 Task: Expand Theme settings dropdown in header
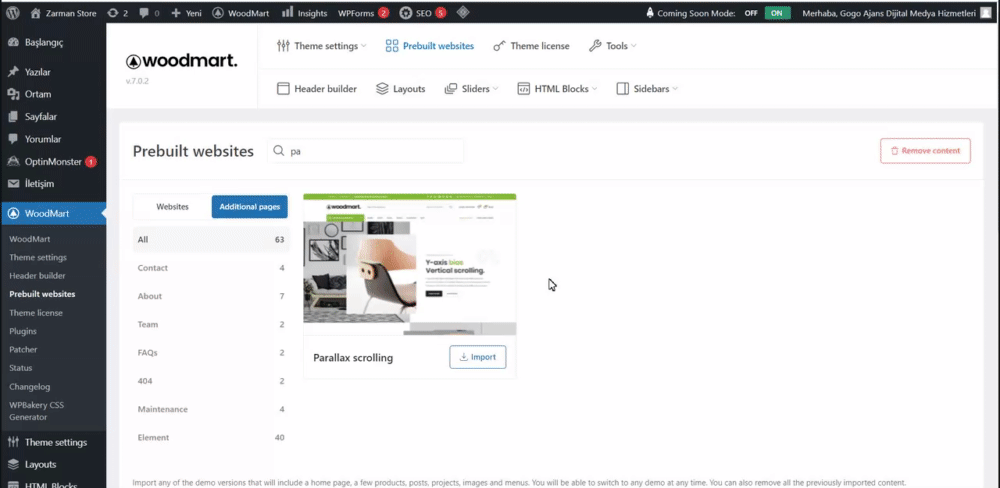321,46
